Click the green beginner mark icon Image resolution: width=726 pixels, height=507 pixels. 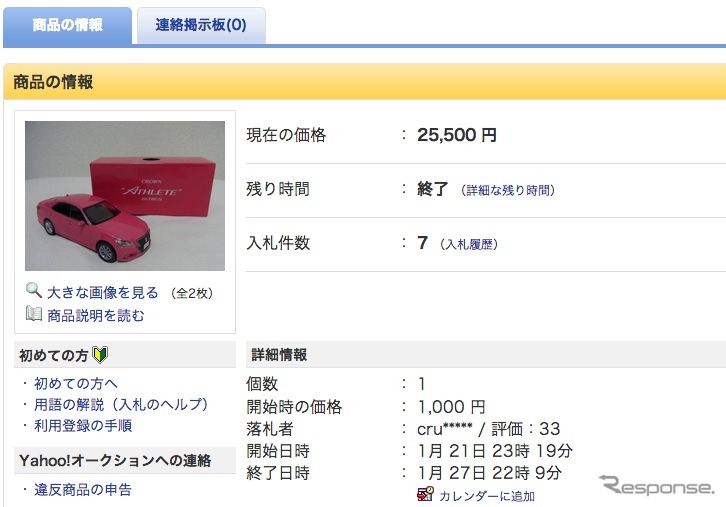(100, 355)
